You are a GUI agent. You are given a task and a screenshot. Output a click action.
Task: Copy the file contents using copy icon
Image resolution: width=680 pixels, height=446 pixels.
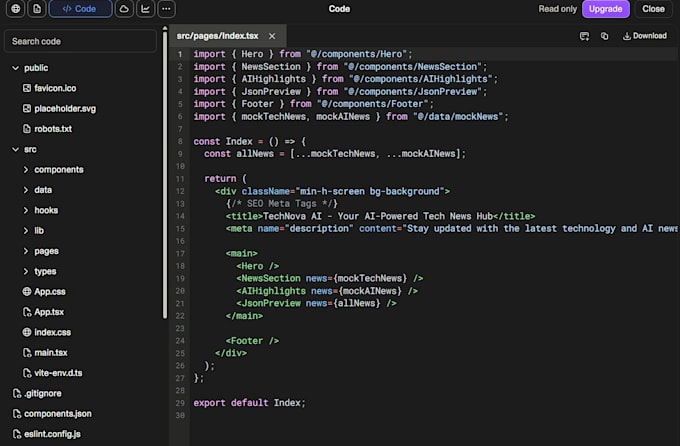pos(605,36)
